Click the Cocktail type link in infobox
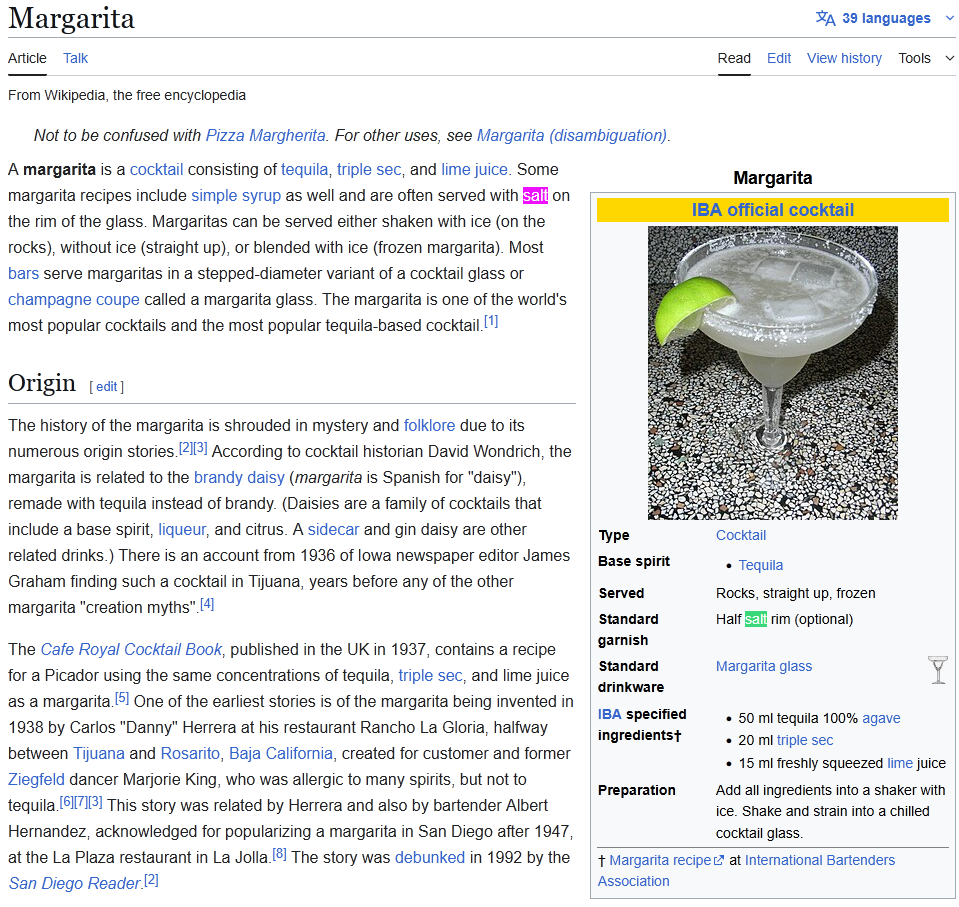The width and height of the screenshot is (959, 907). [741, 535]
